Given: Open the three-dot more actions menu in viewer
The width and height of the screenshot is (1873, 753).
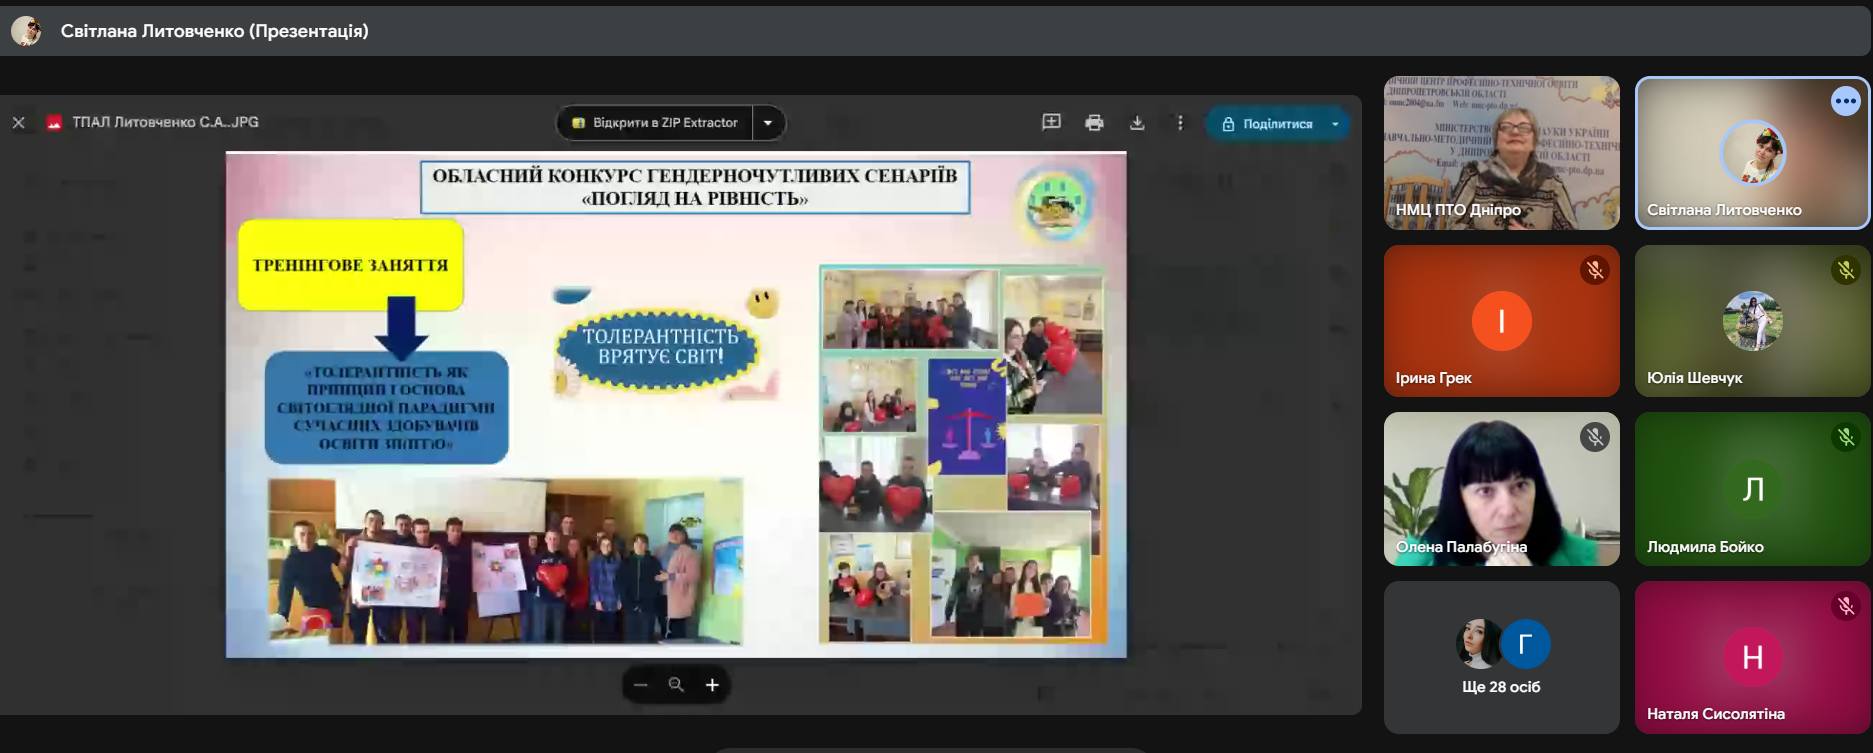Looking at the screenshot, I should pyautogui.click(x=1180, y=122).
